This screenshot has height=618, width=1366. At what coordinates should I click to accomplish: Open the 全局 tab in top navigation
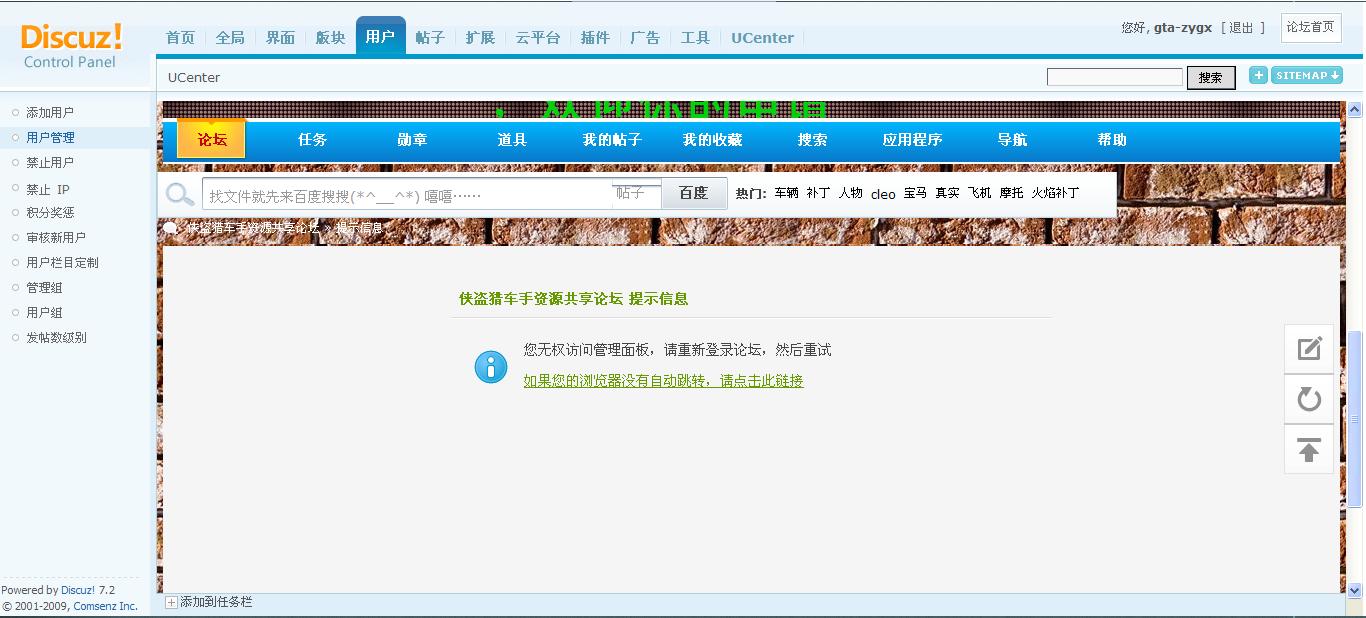(230, 38)
